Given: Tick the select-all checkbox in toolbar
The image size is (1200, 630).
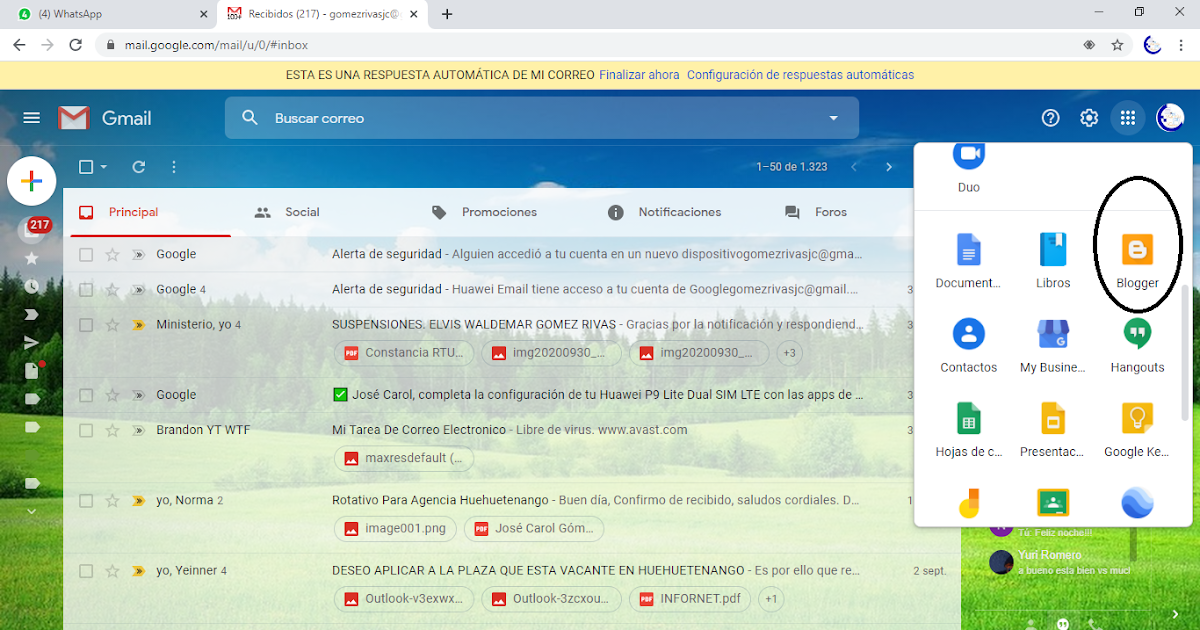Looking at the screenshot, I should click(86, 167).
